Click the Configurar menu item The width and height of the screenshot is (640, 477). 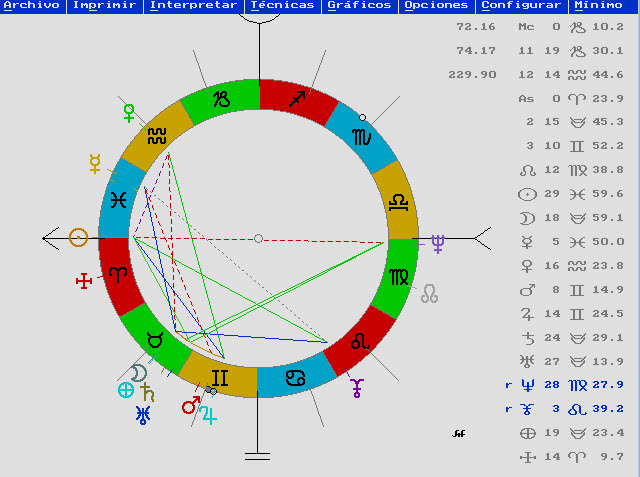[x=521, y=6]
